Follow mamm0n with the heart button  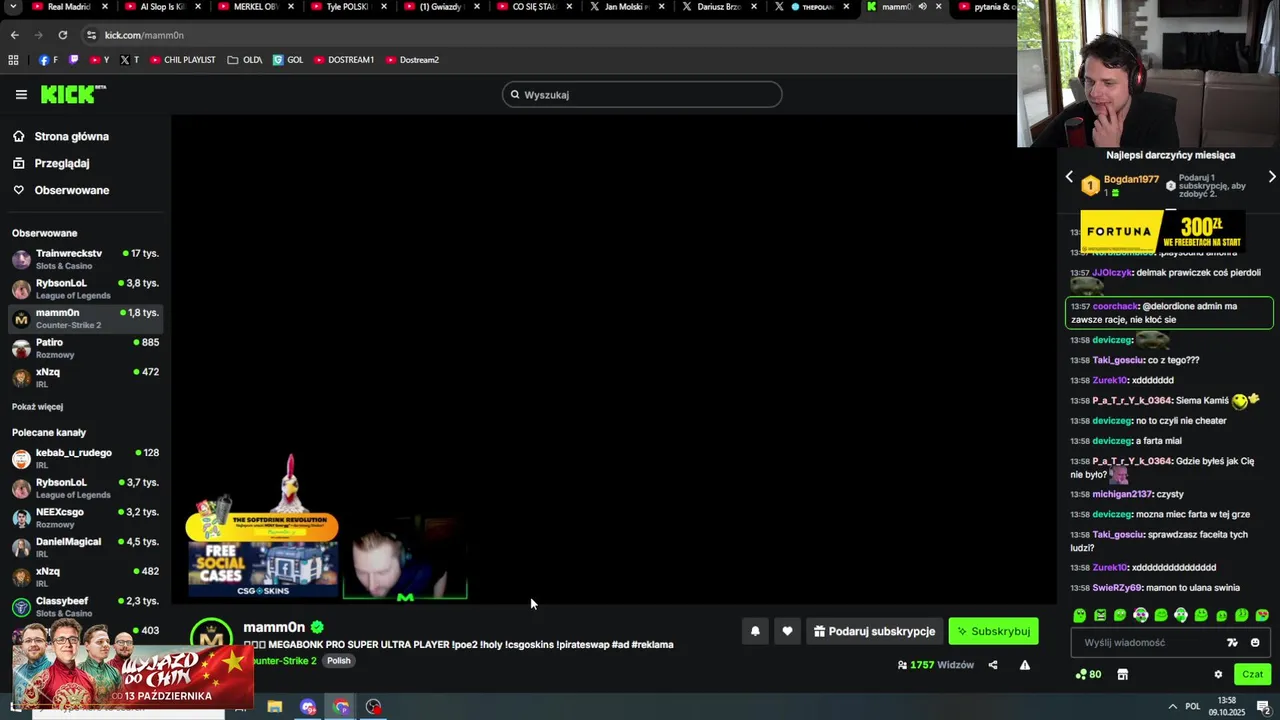(x=787, y=631)
